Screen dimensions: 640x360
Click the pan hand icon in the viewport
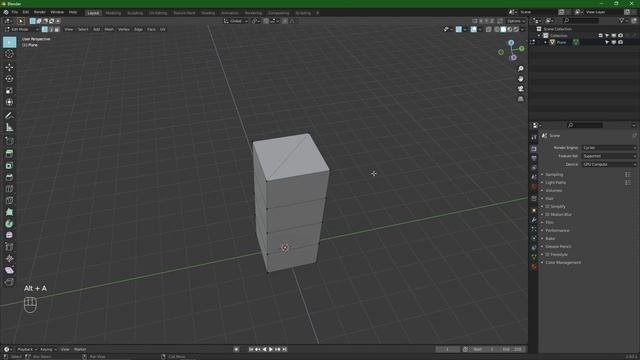click(520, 79)
